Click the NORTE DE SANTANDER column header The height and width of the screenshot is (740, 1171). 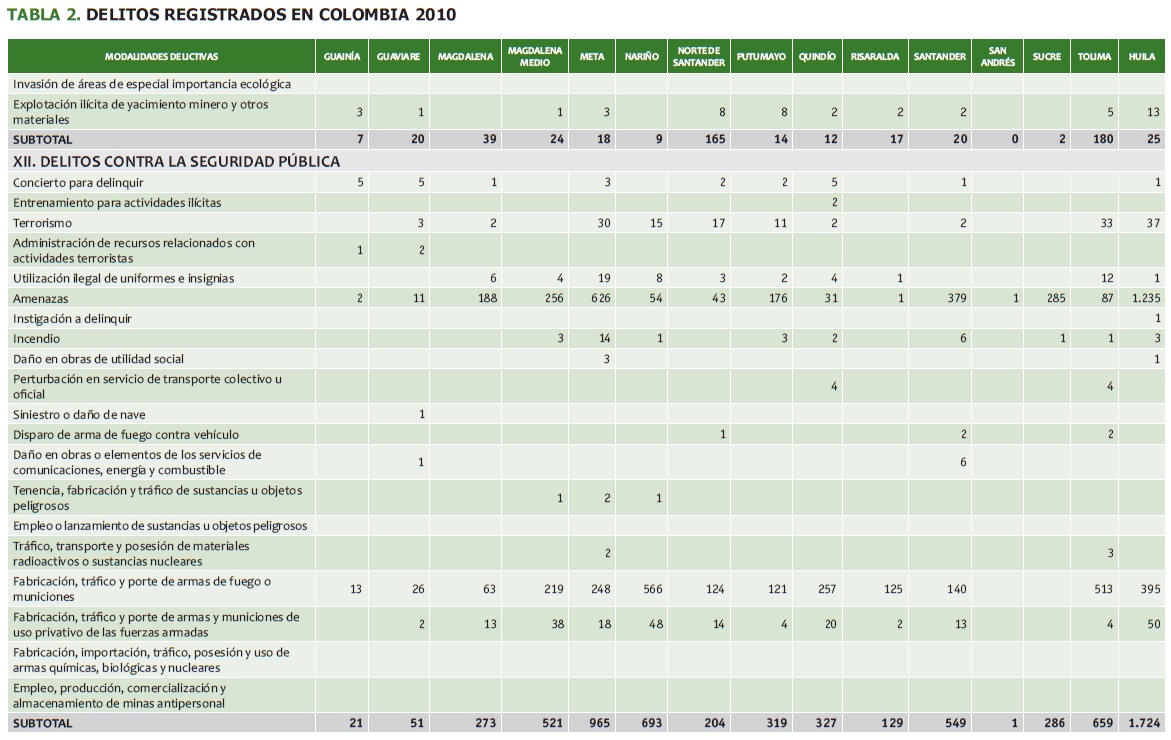point(700,57)
